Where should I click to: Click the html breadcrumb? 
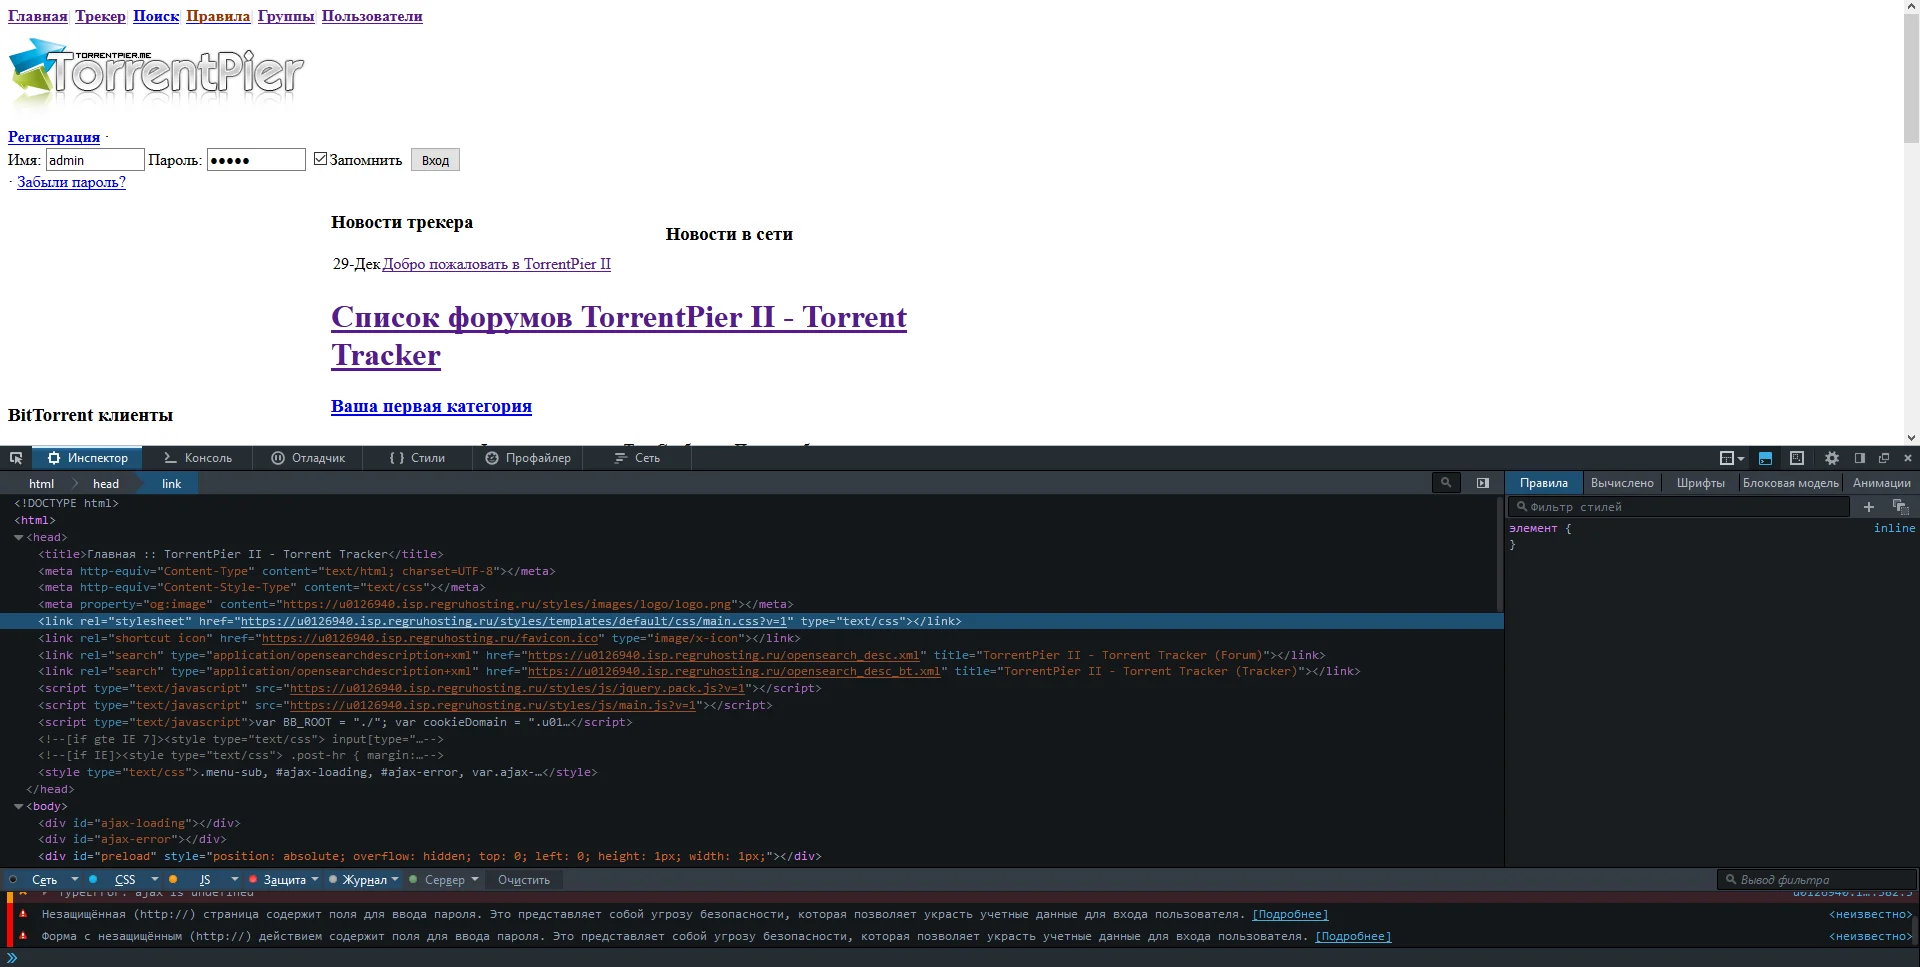[x=42, y=484]
